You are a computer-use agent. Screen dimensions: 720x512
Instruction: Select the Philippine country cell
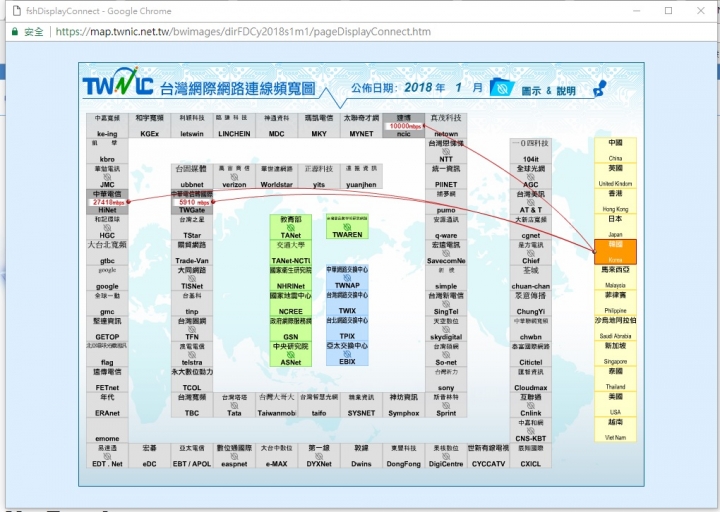[x=615, y=303]
